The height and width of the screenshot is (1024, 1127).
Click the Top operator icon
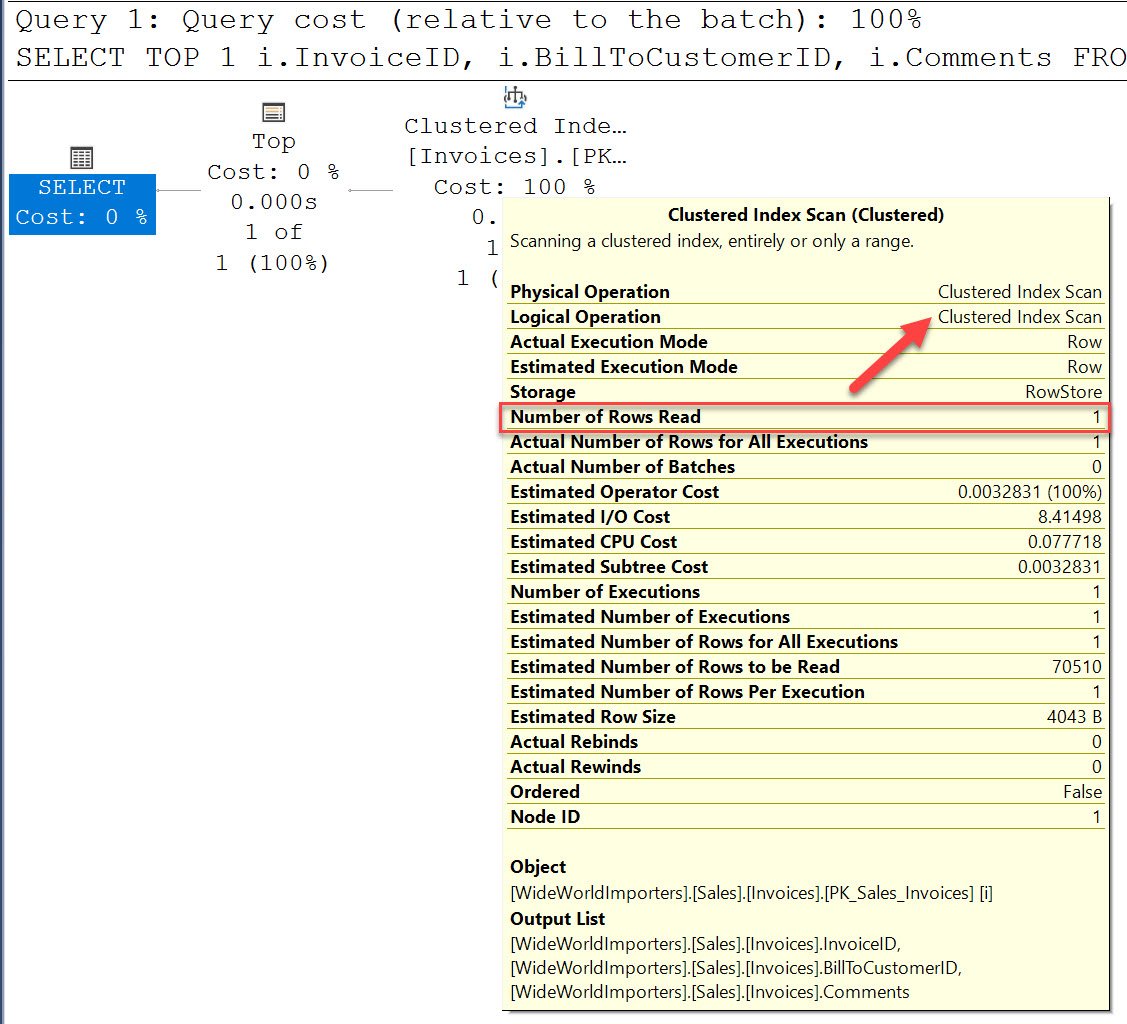[x=272, y=112]
